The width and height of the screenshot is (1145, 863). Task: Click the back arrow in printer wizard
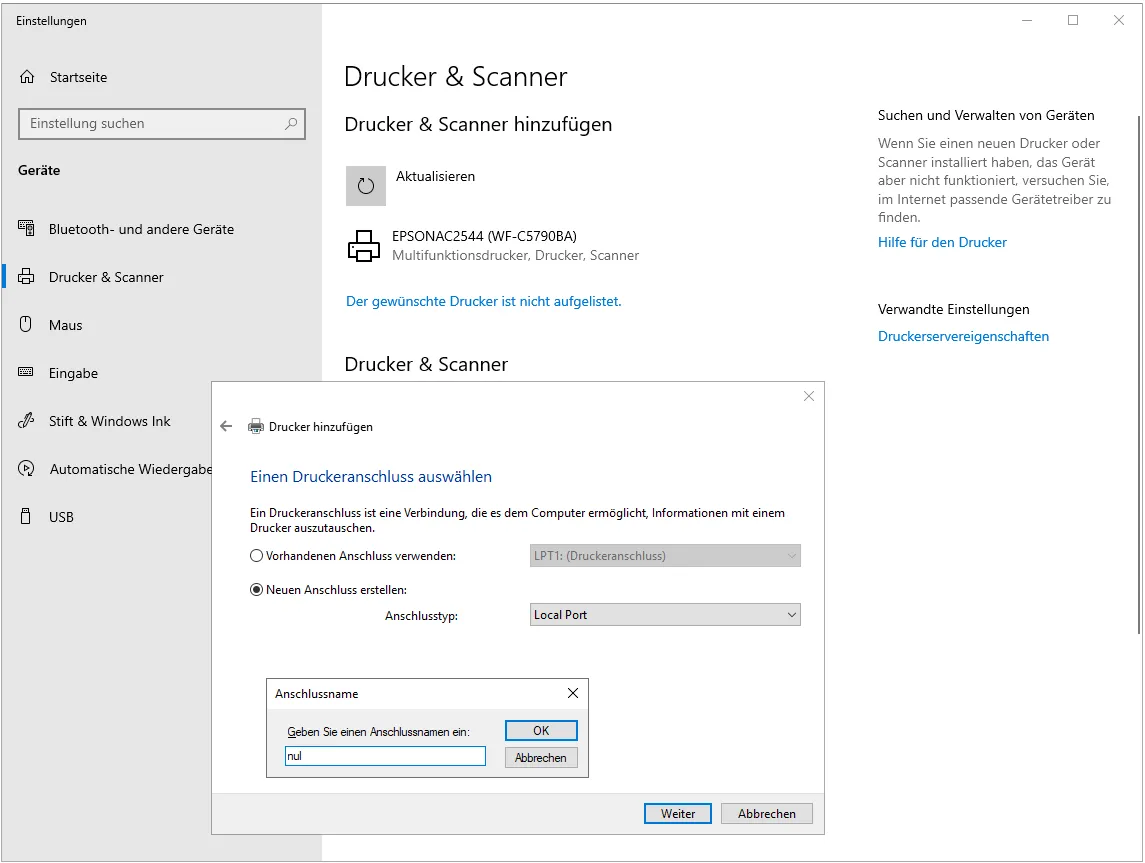pos(226,426)
